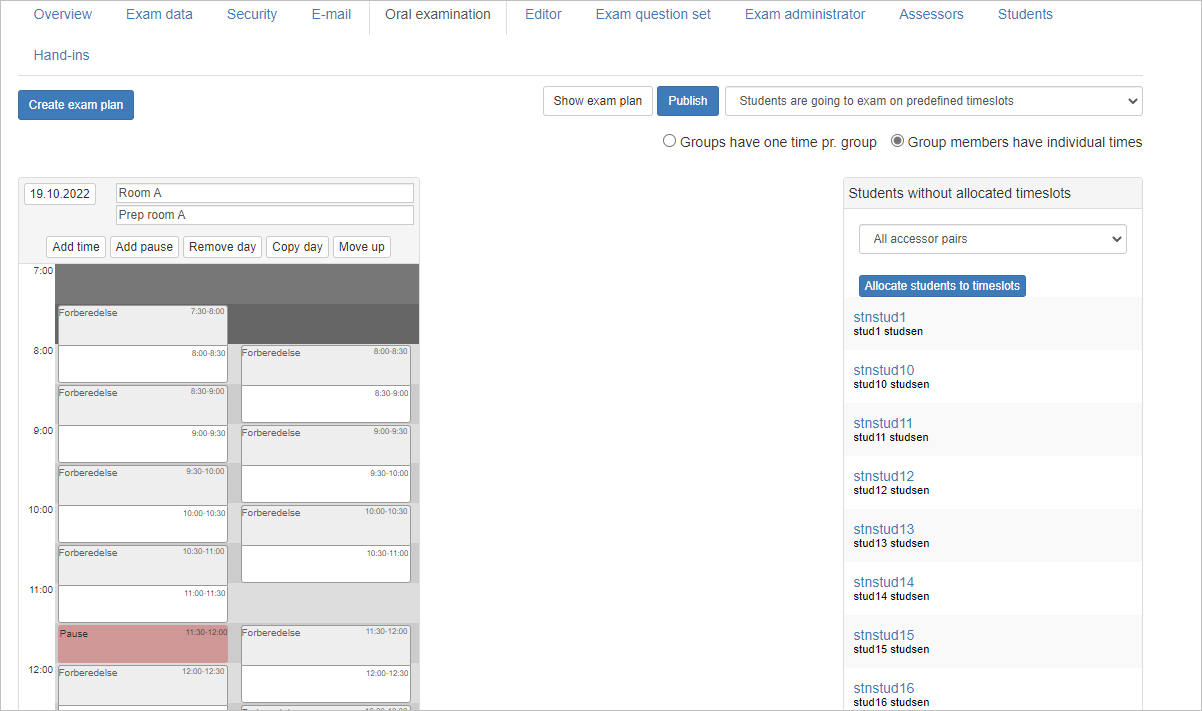Image resolution: width=1202 pixels, height=711 pixels.
Task: Select the empty 10:00-10:30 timeslot
Action: 143,524
